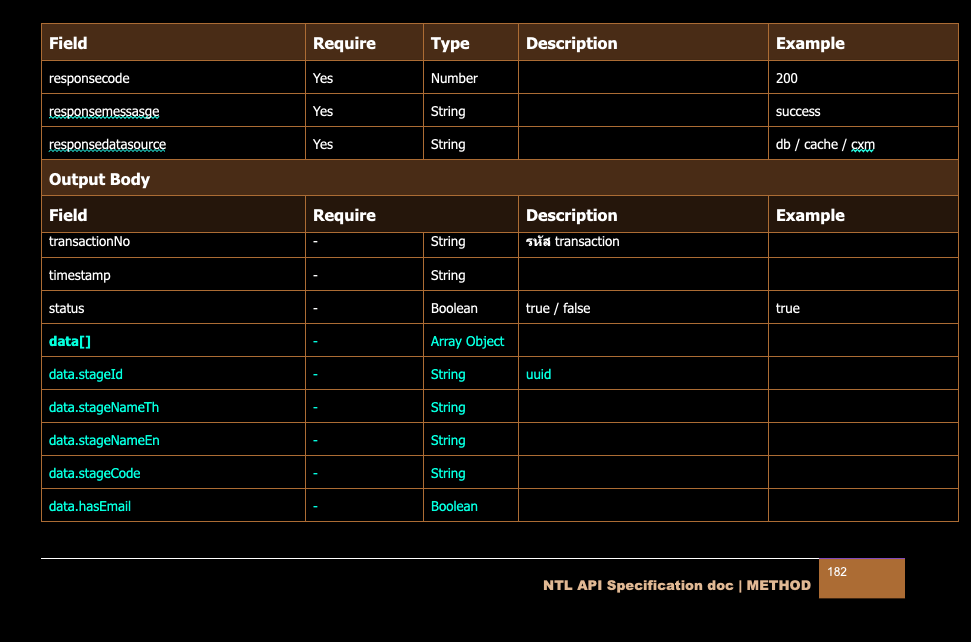Image resolution: width=971 pixels, height=642 pixels.
Task: Select the Output Body section heading
Action: [x=100, y=179]
